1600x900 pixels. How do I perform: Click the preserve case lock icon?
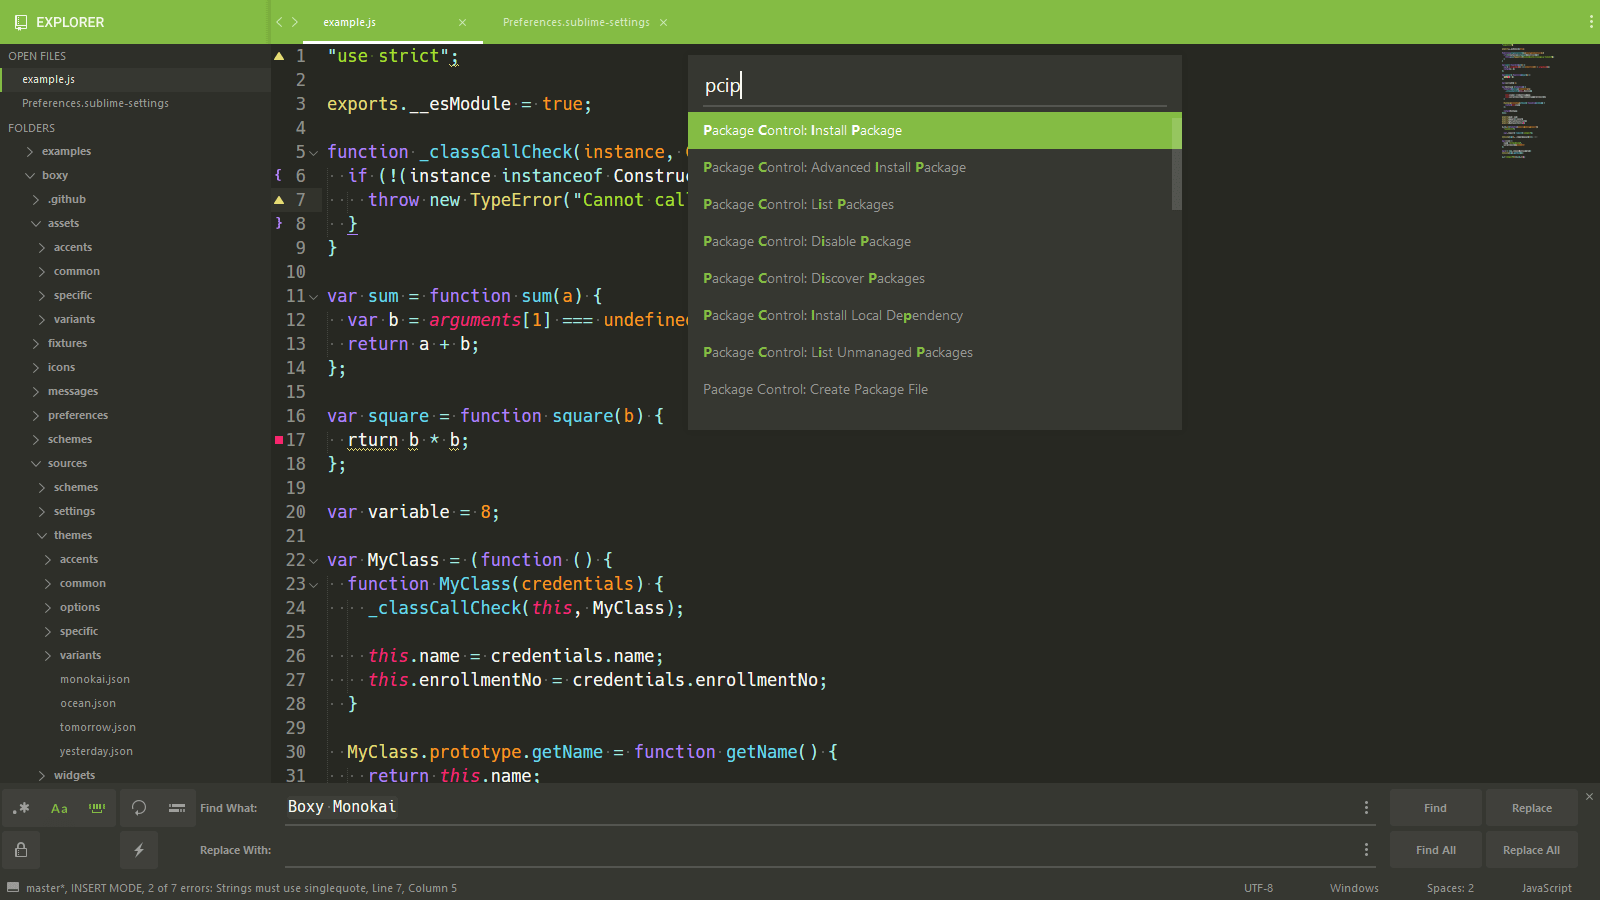tap(21, 850)
